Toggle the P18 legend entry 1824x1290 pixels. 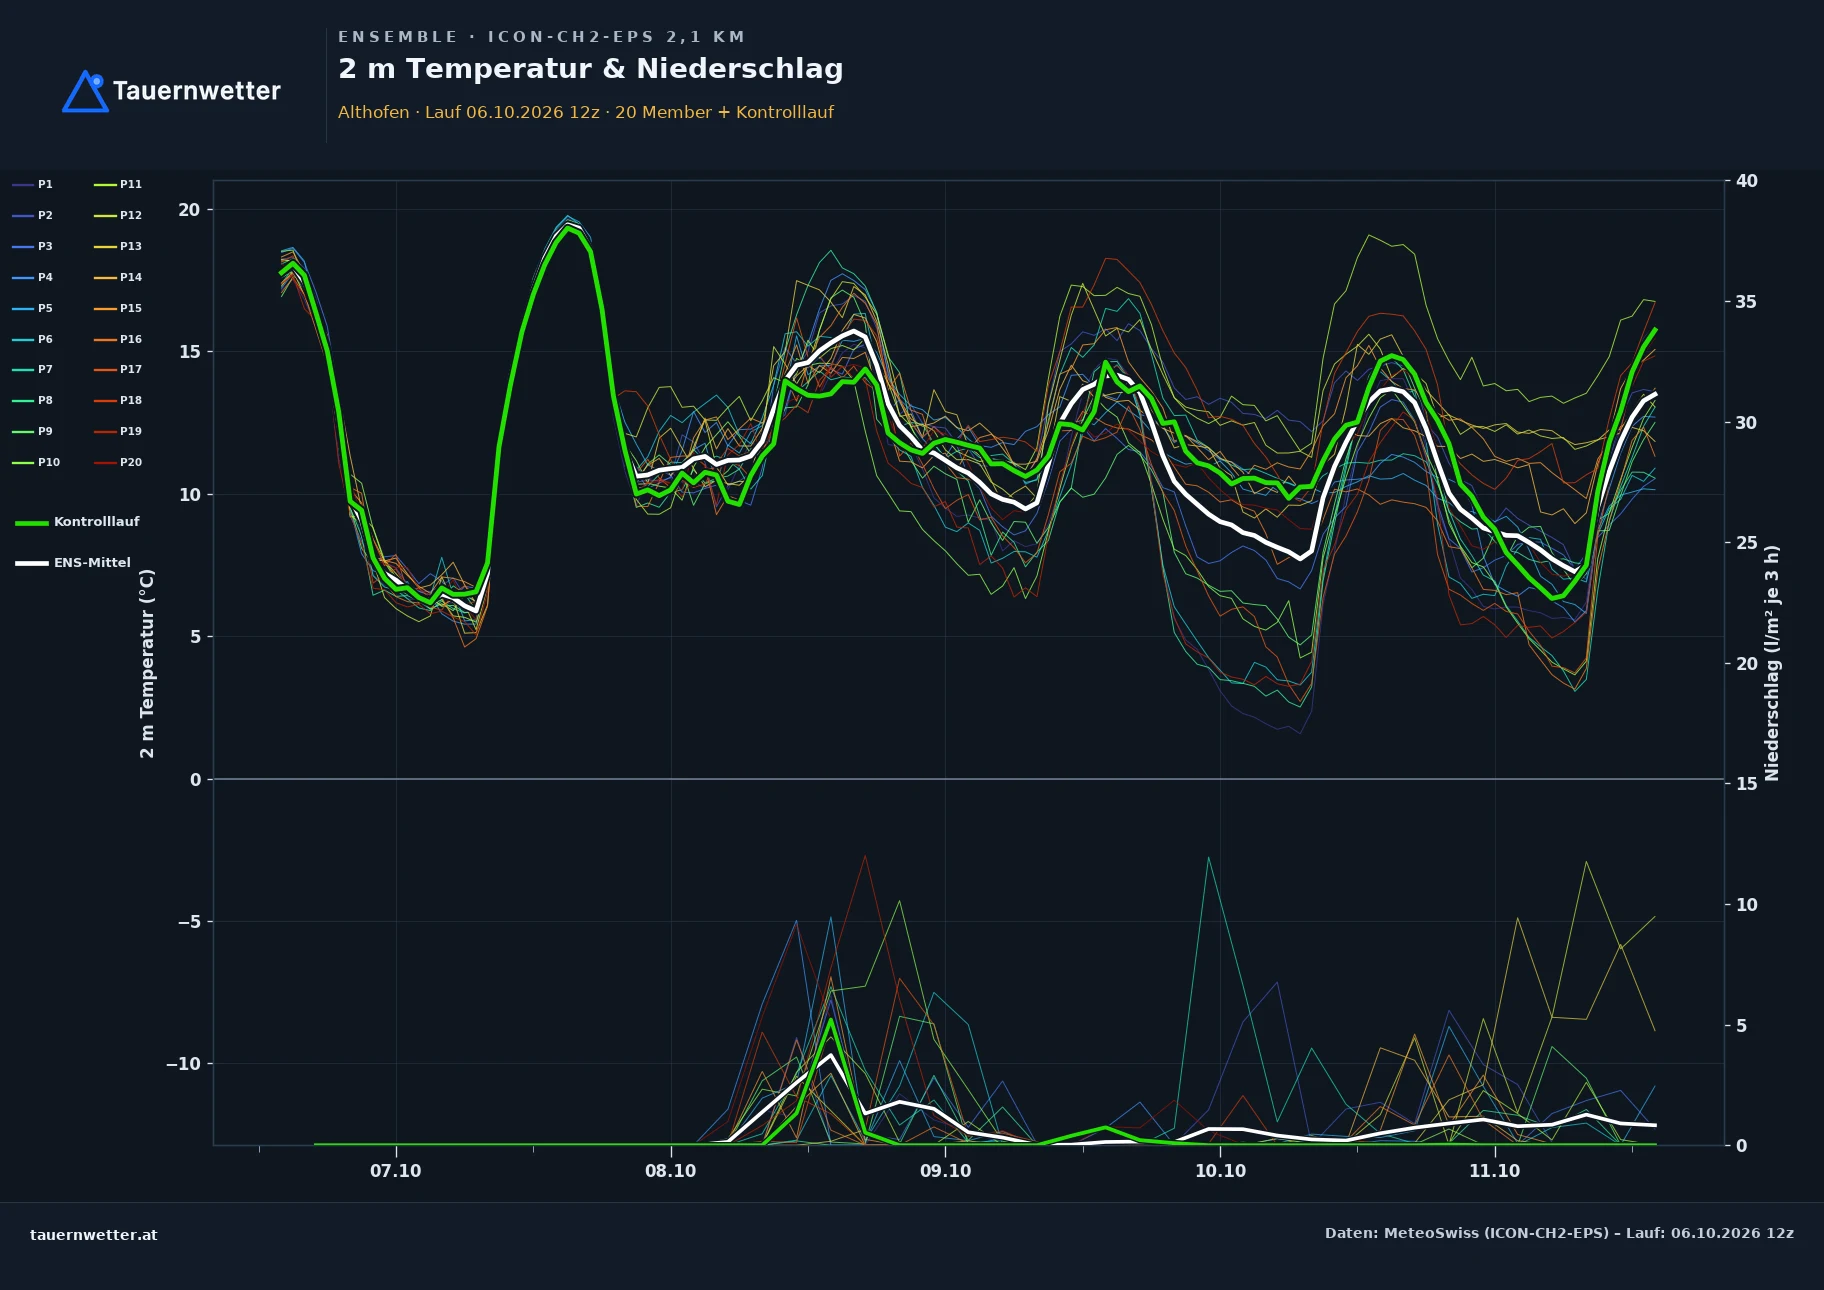point(118,400)
